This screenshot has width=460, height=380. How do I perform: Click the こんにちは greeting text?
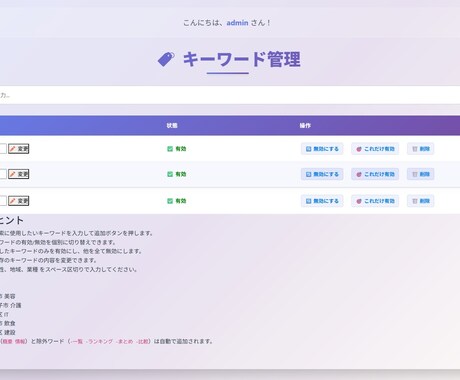tap(227, 23)
